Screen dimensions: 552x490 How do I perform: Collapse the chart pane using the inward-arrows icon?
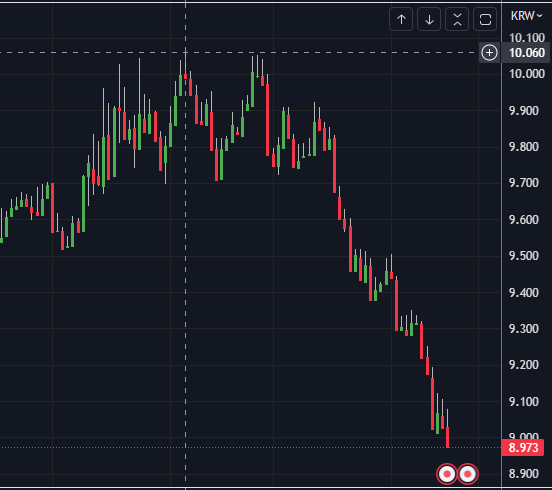457,19
